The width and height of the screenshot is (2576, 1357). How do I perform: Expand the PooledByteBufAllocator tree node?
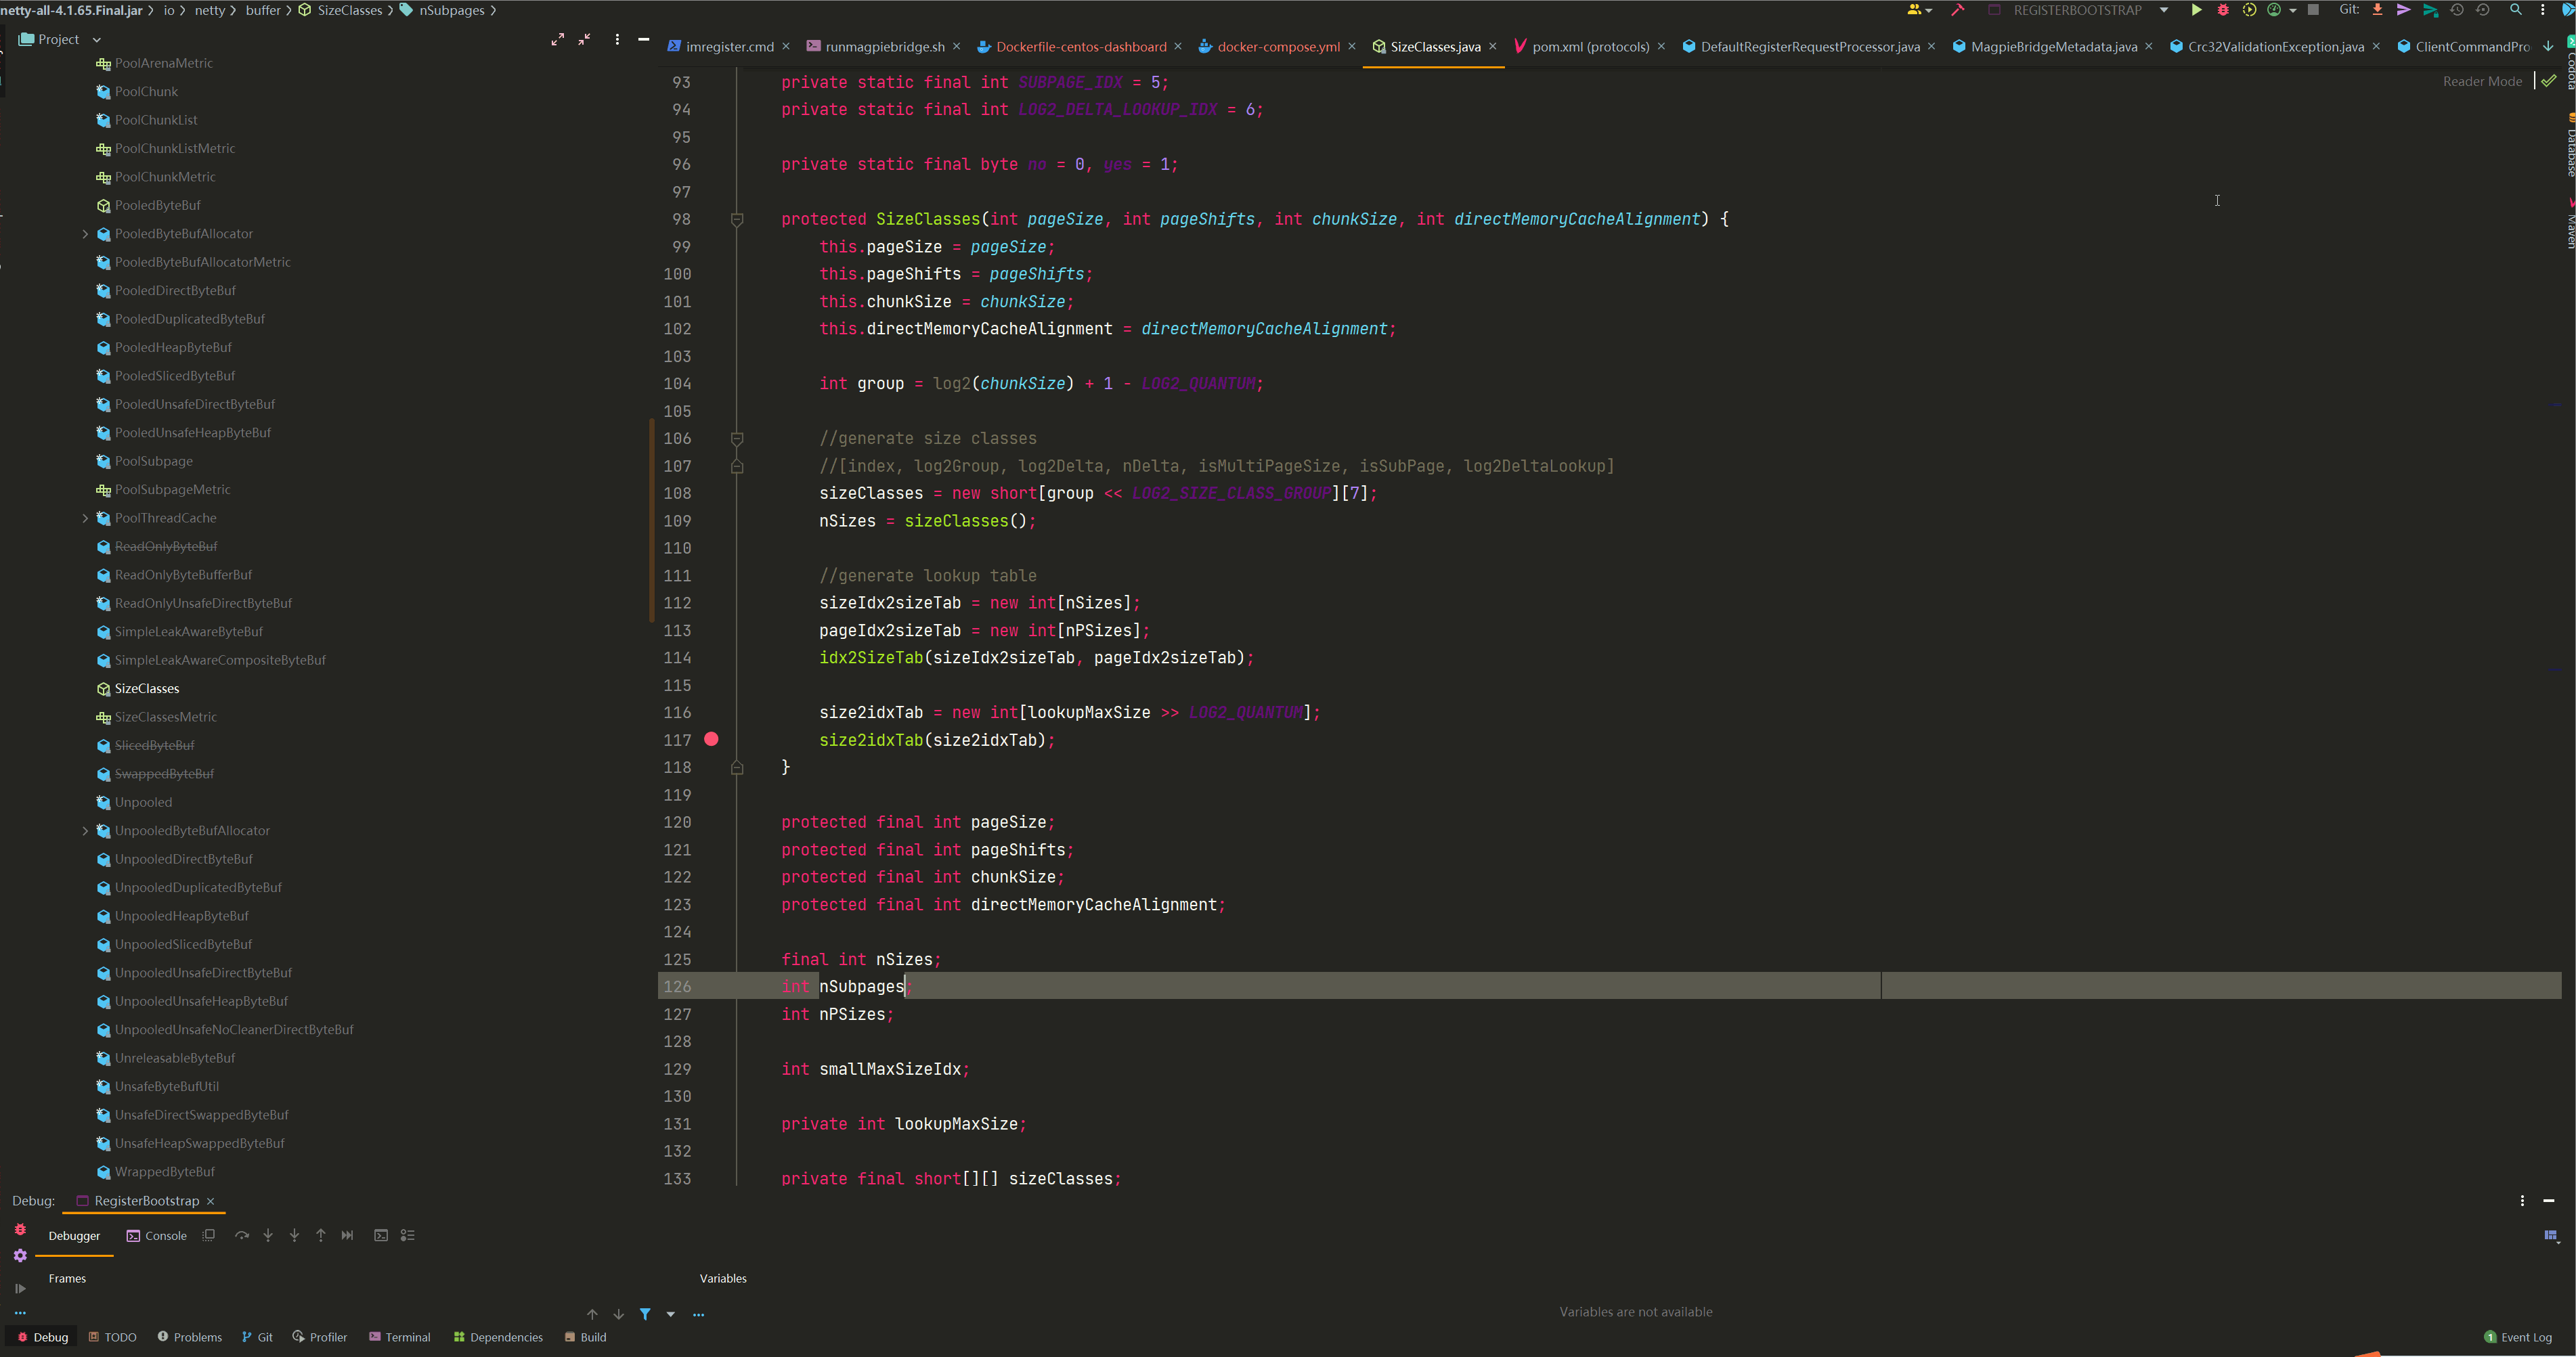(85, 234)
